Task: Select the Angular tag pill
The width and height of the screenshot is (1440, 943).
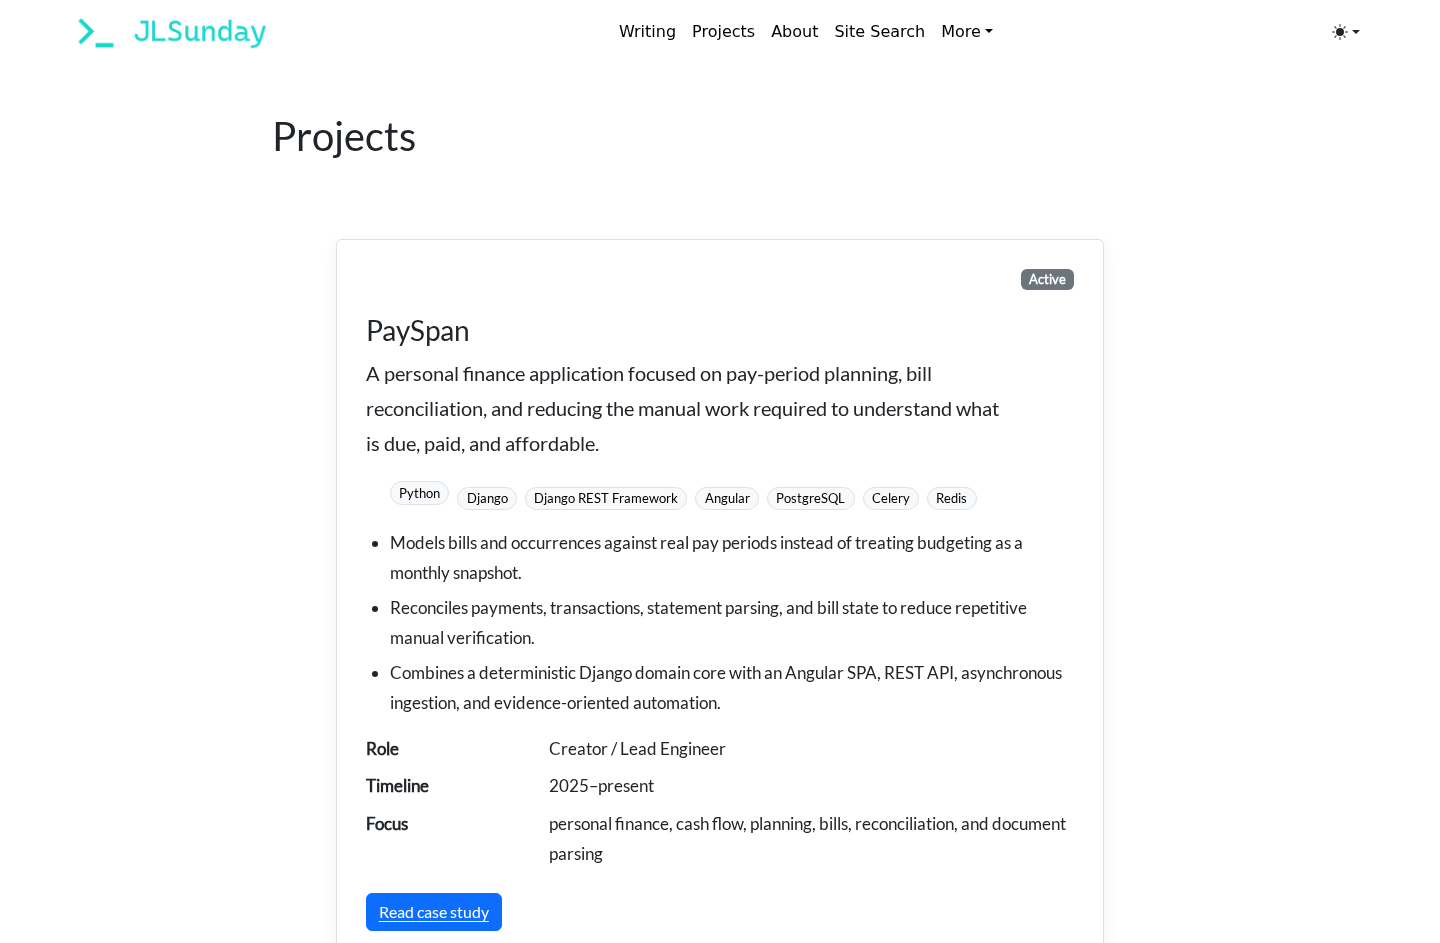Action: [x=727, y=498]
